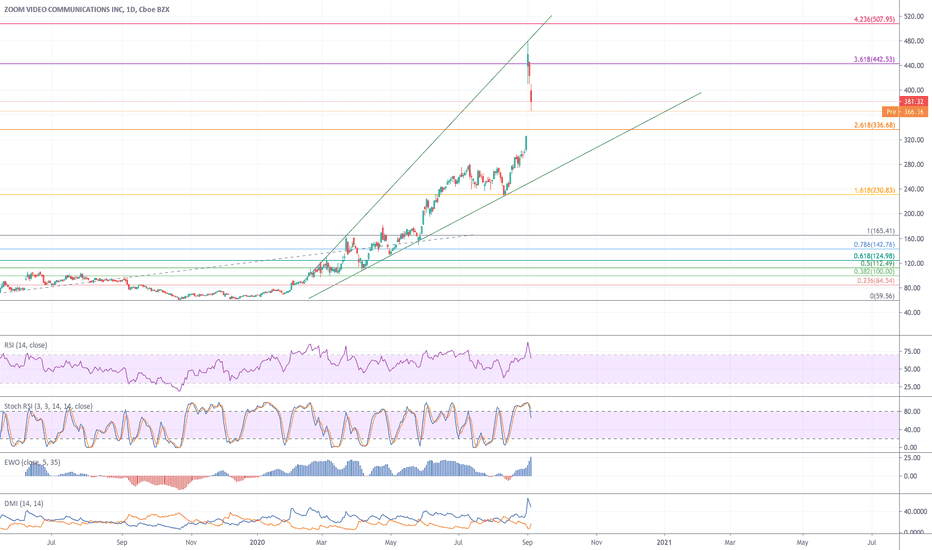Click the 240.00 price axis label
The image size is (932, 550).
tap(914, 189)
